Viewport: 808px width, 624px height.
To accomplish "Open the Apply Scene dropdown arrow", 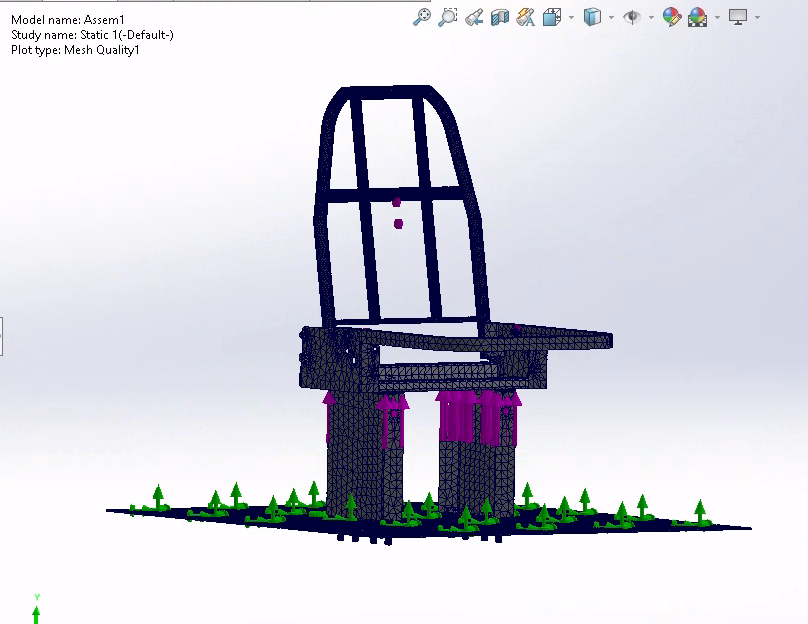I will 716,17.
